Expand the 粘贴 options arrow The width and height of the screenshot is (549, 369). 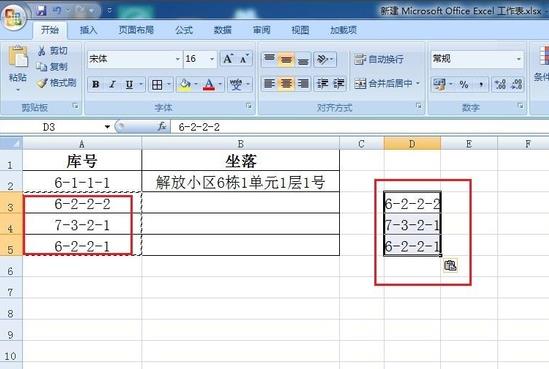pos(18,90)
